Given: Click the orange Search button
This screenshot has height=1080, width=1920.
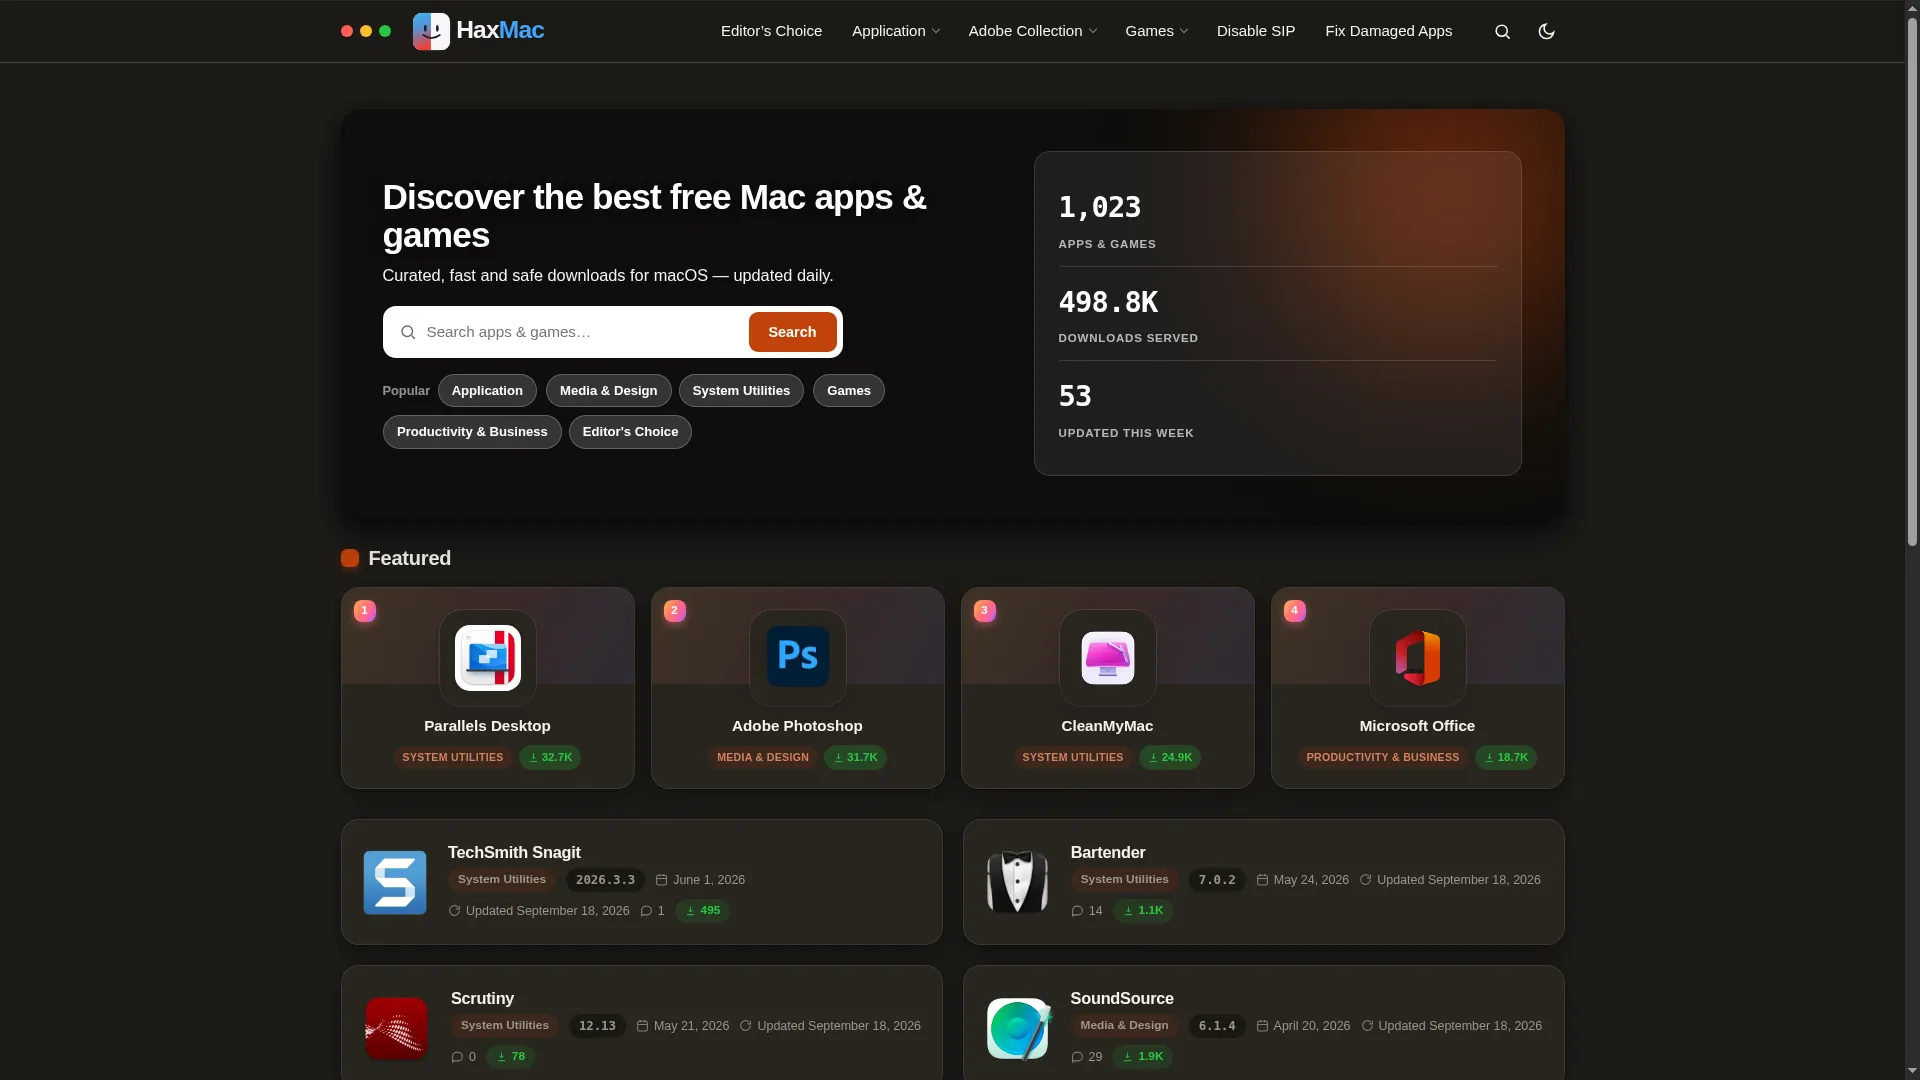Looking at the screenshot, I should (792, 332).
